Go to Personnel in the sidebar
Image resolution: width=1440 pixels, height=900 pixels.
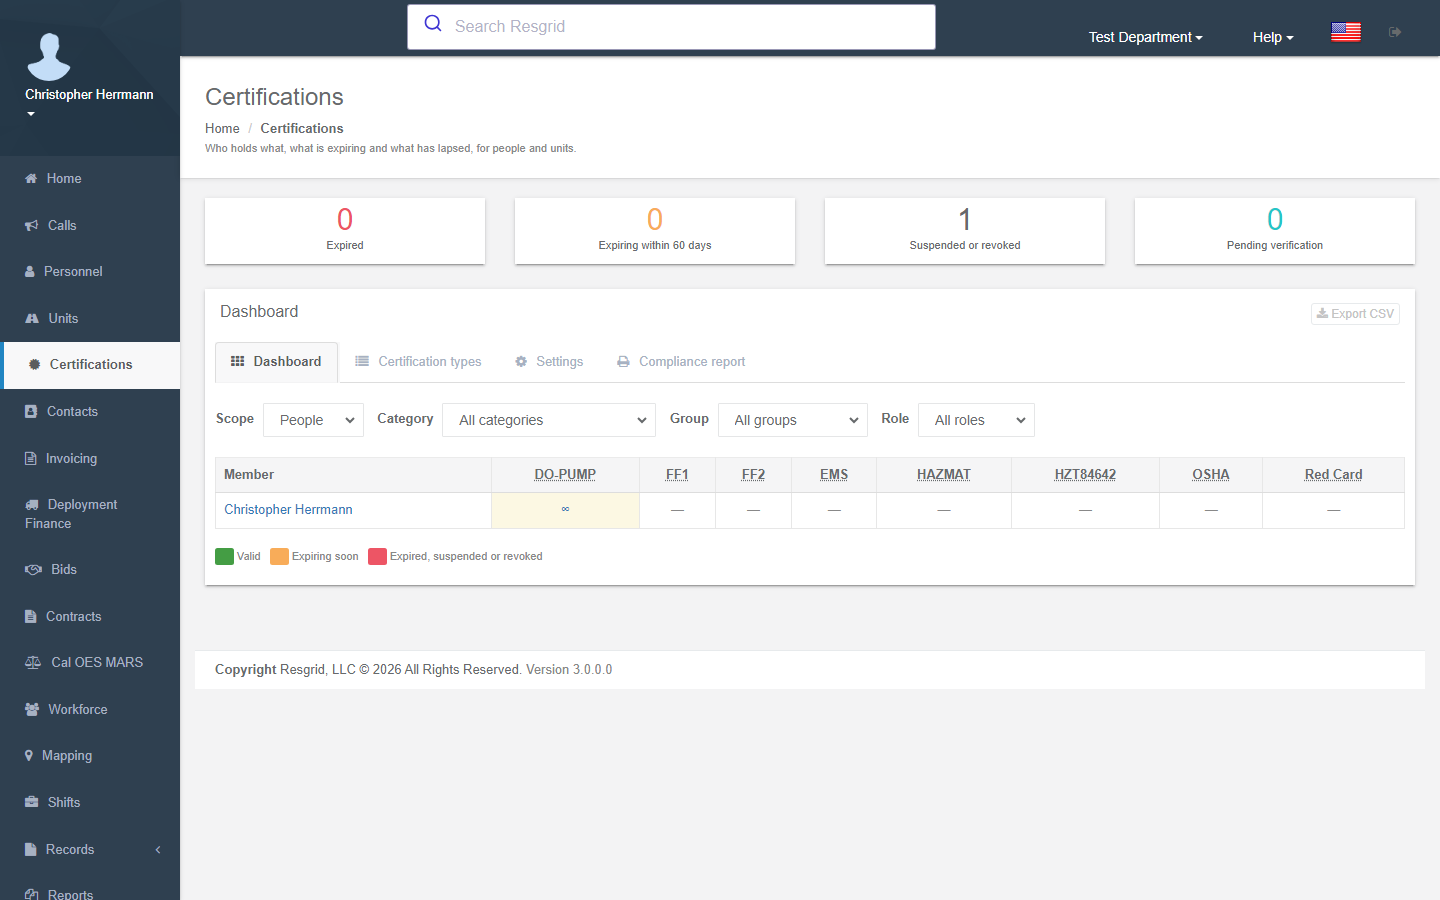point(90,271)
